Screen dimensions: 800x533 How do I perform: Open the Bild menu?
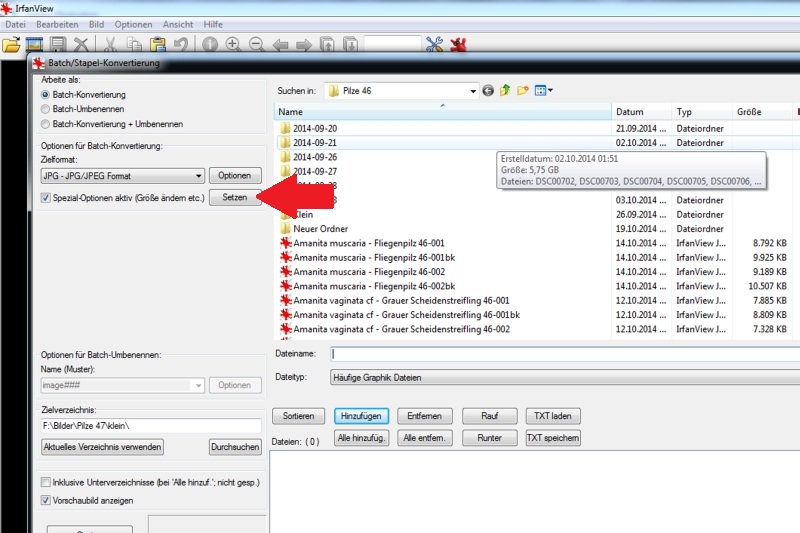click(x=96, y=23)
